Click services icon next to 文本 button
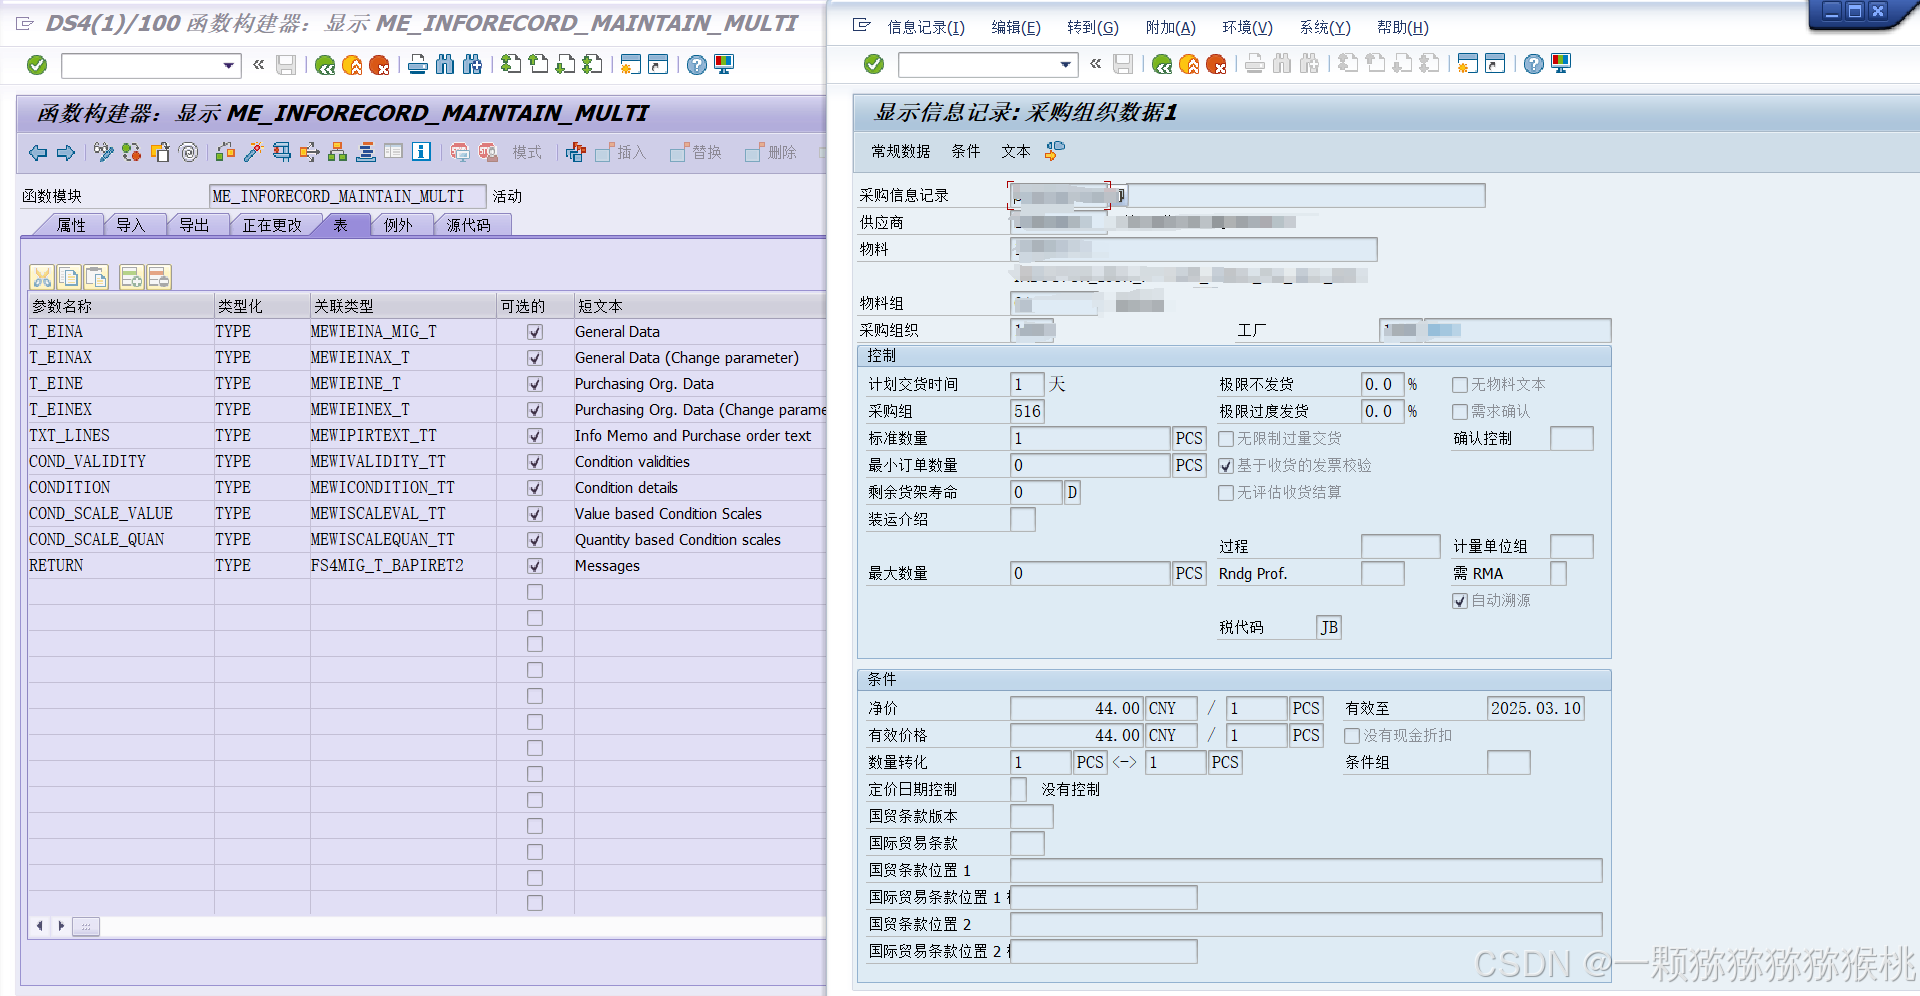The height and width of the screenshot is (996, 1920). tap(1055, 151)
